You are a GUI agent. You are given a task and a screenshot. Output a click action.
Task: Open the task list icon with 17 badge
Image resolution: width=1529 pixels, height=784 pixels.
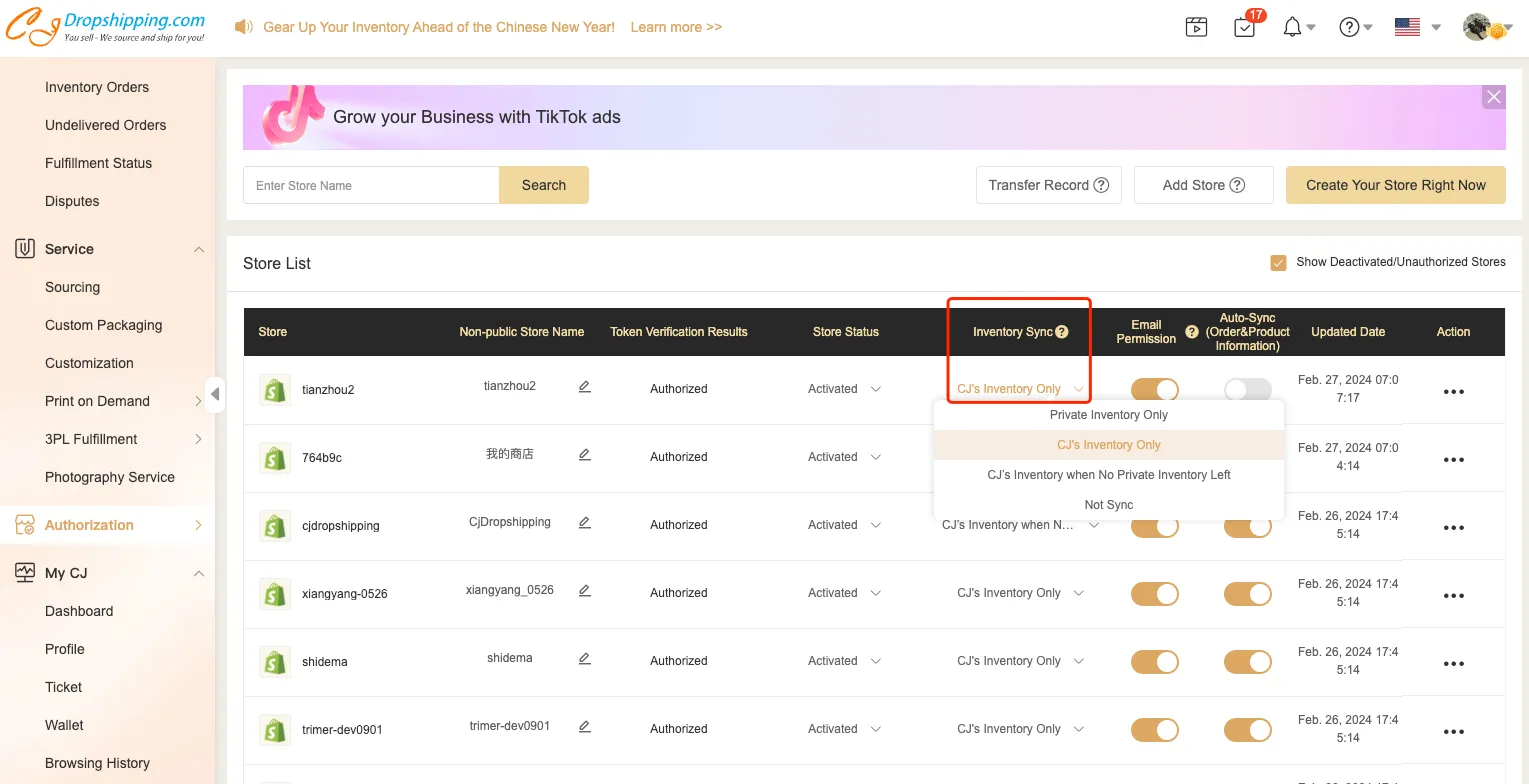point(1245,27)
